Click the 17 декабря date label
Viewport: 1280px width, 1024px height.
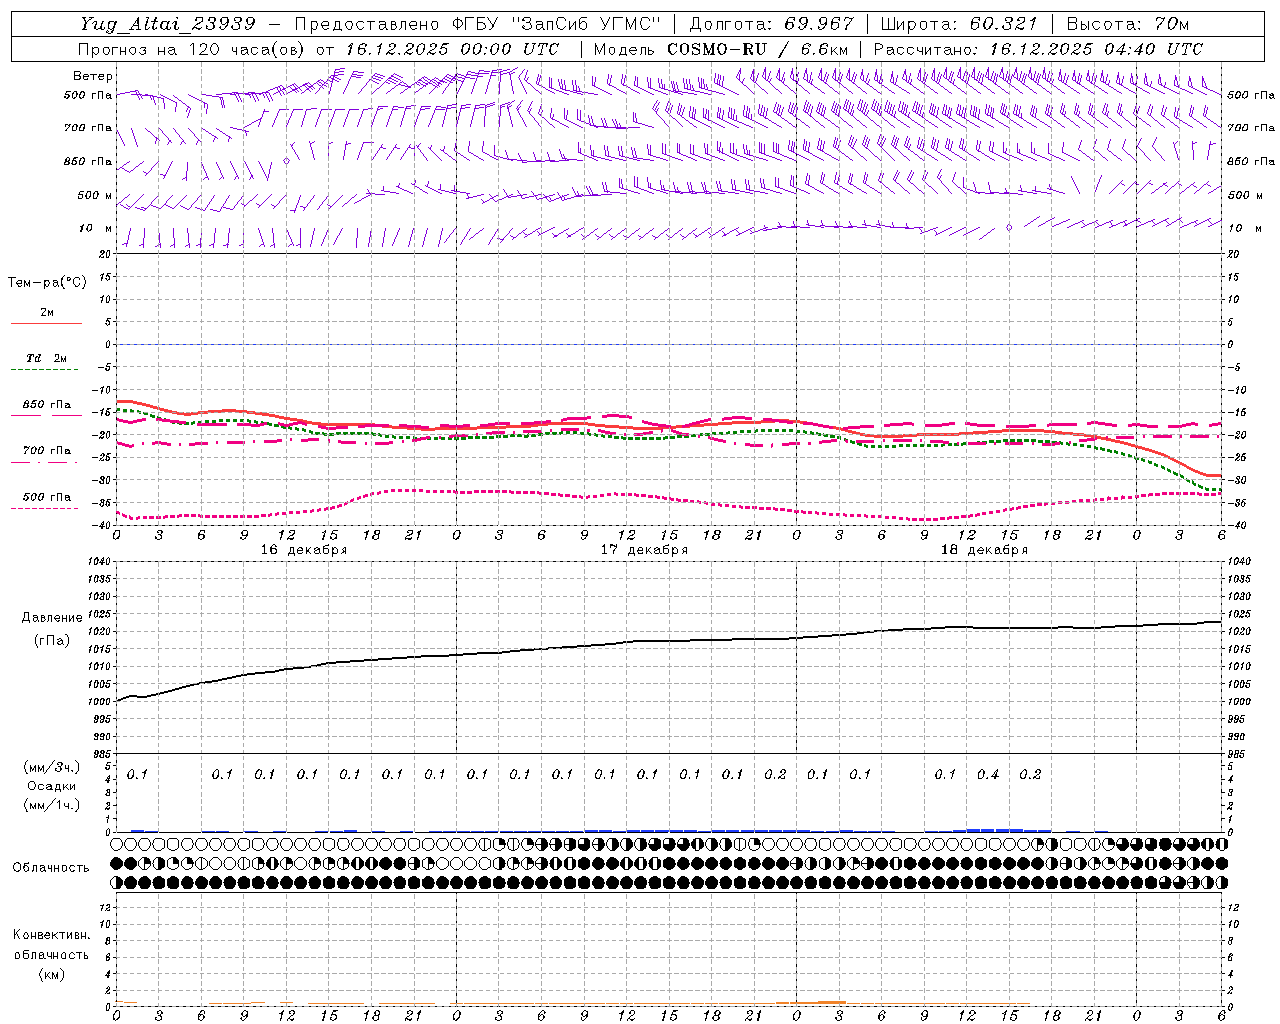coord(644,550)
